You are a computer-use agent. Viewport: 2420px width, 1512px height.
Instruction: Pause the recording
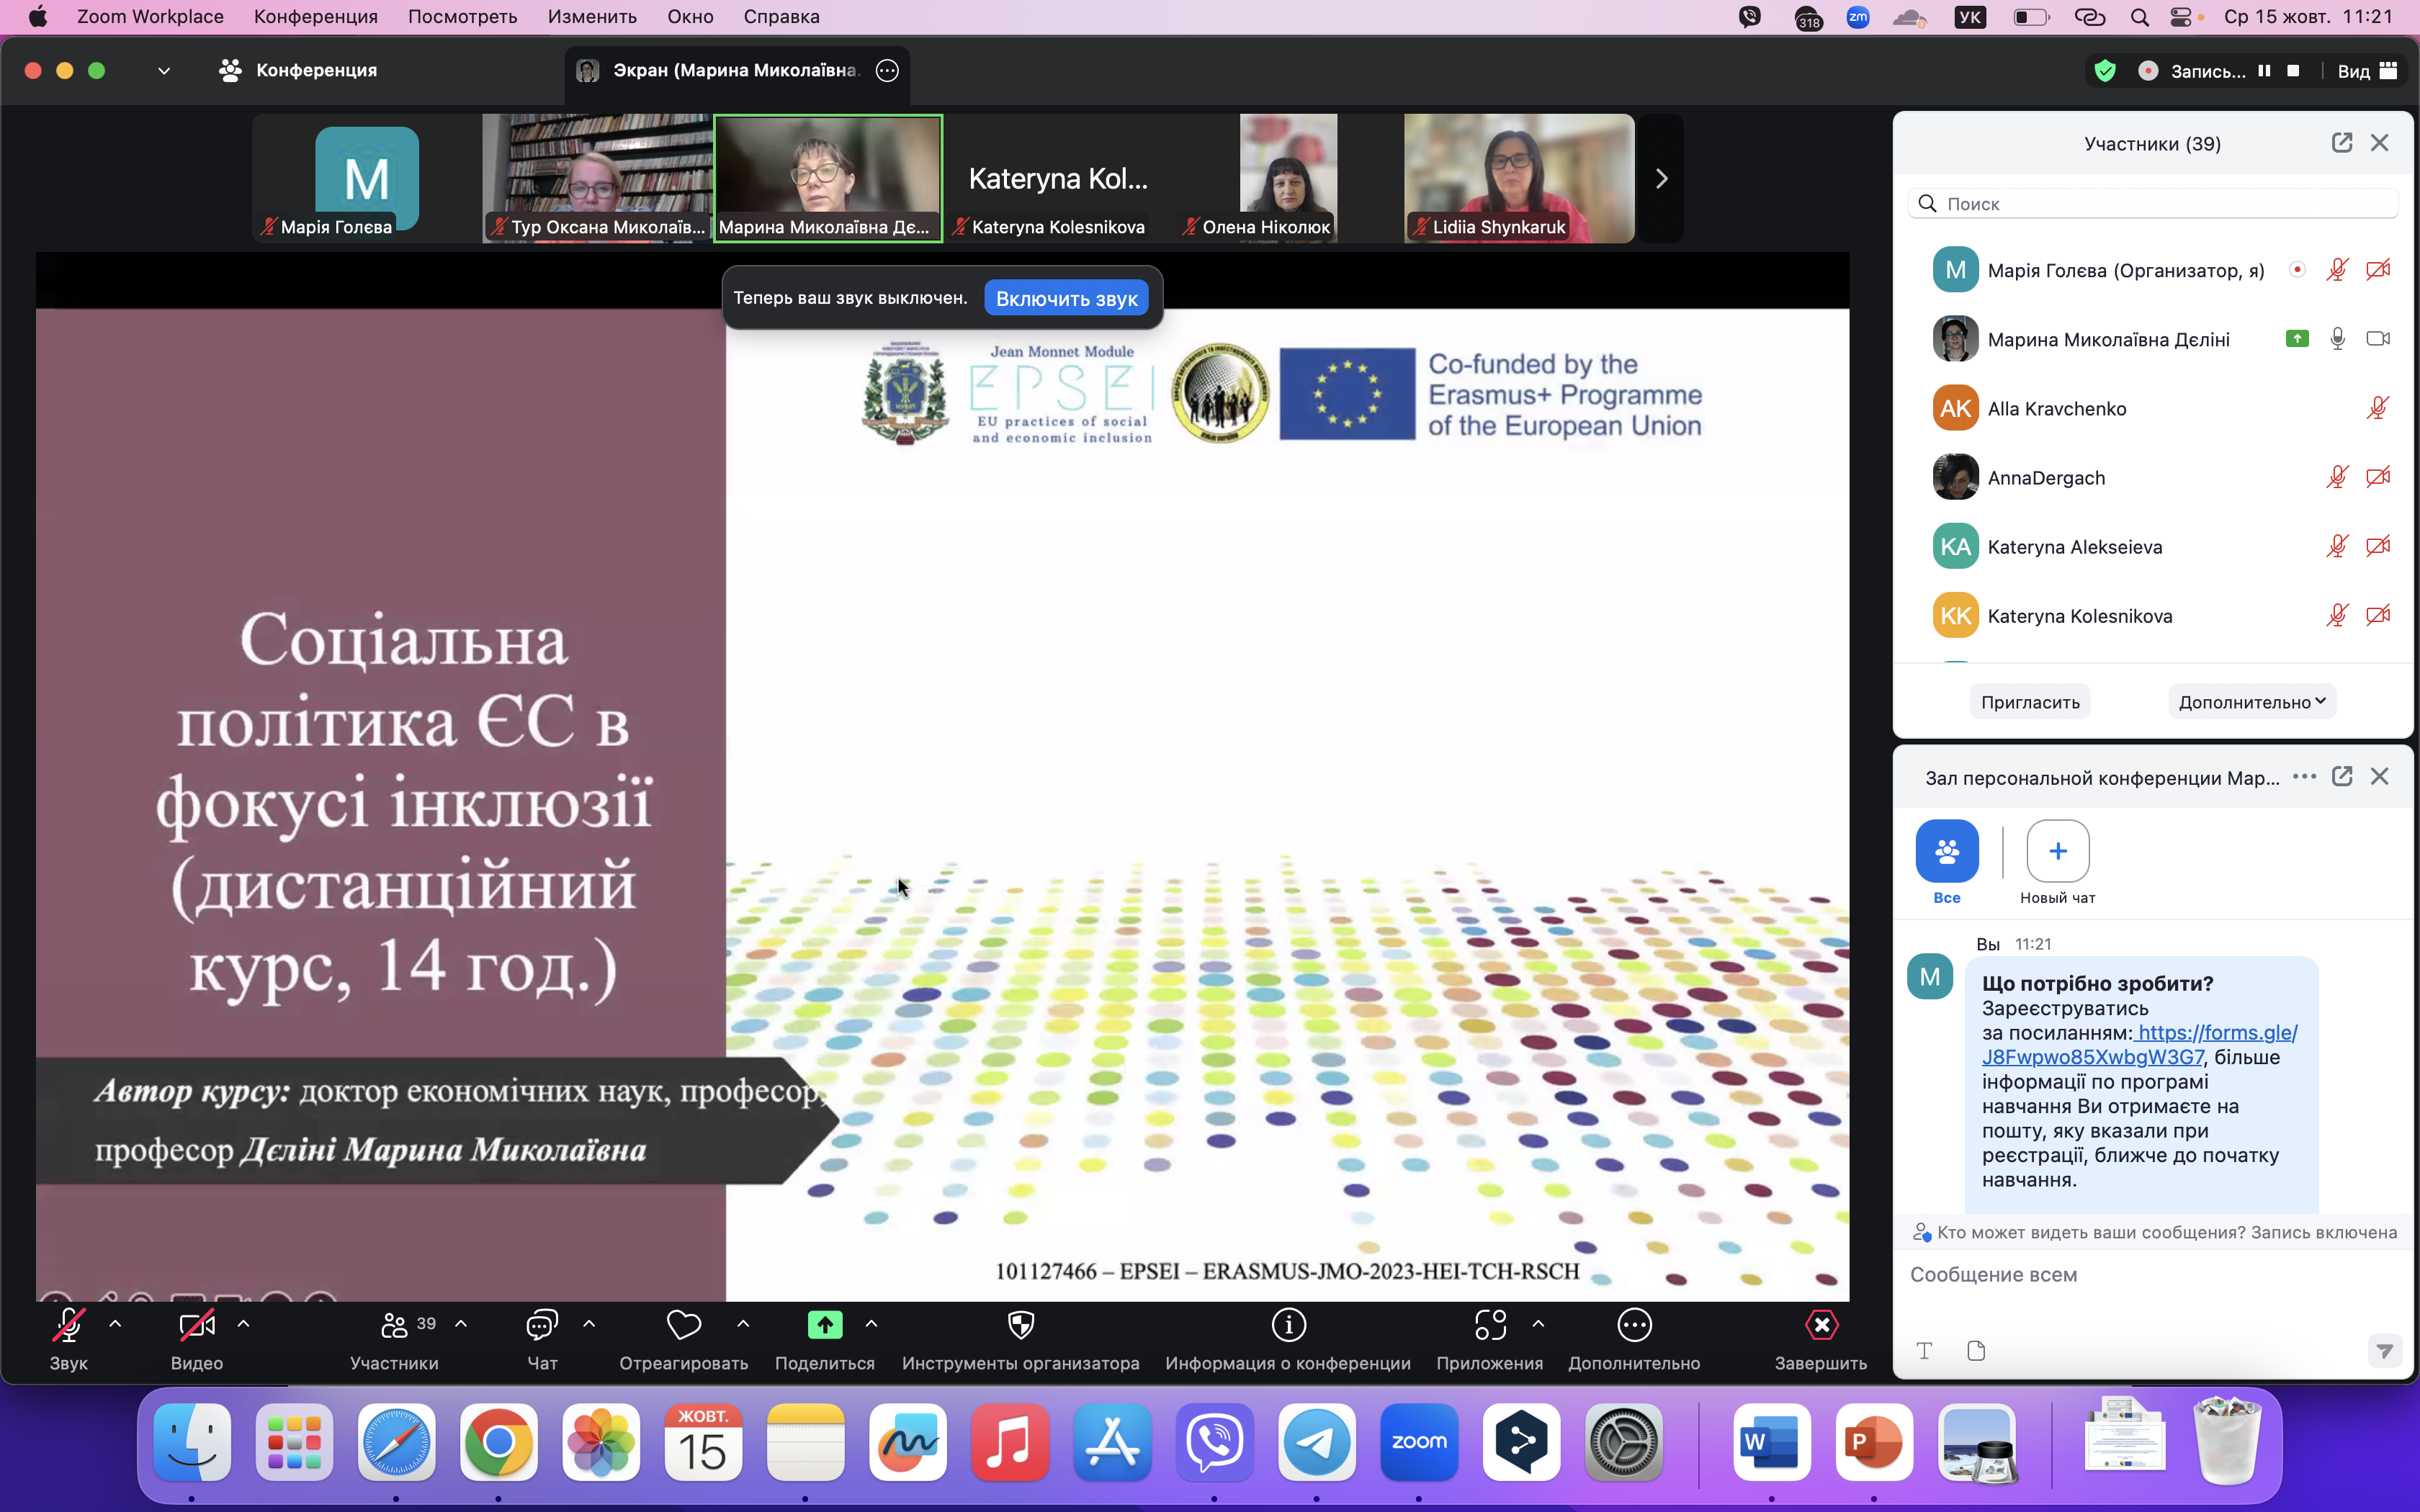coord(2264,71)
